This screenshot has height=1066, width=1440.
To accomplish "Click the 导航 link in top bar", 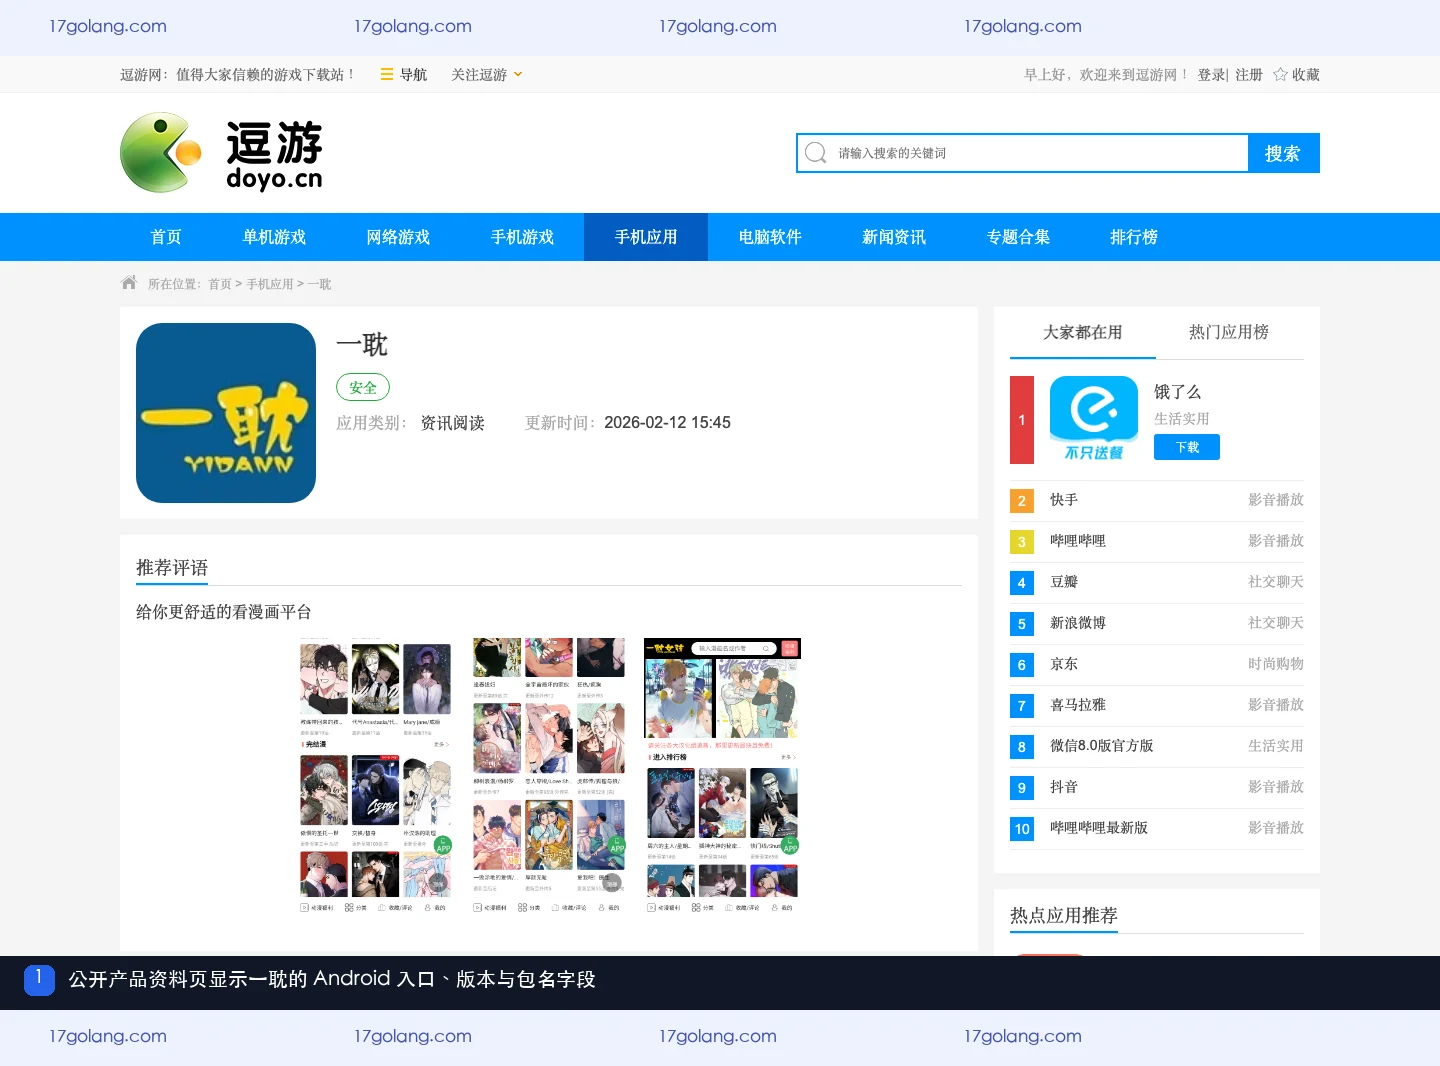I will click(413, 74).
